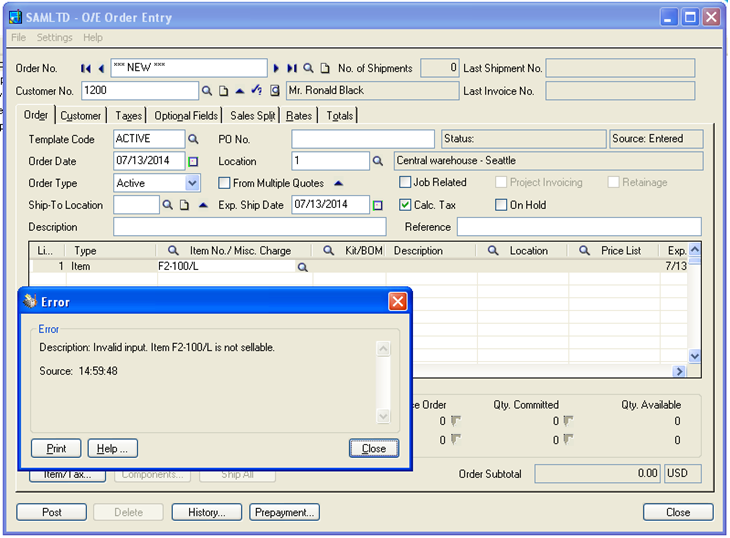Click Error message scroll down arrow

coord(383,416)
